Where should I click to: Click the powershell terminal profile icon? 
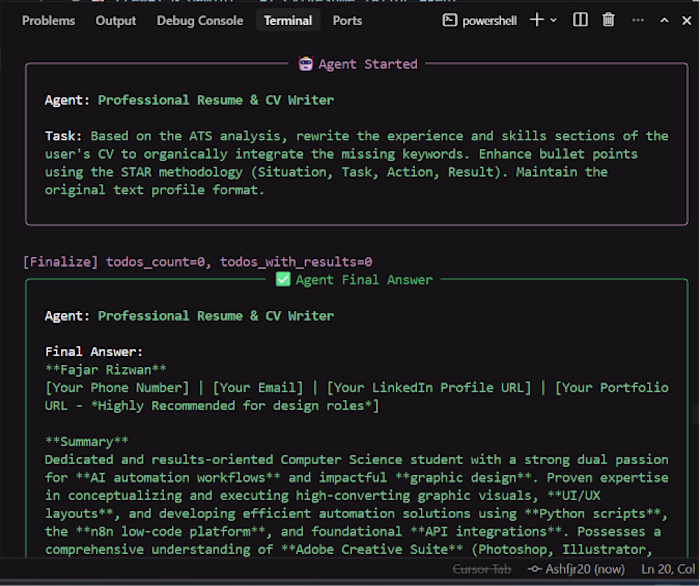pos(450,20)
